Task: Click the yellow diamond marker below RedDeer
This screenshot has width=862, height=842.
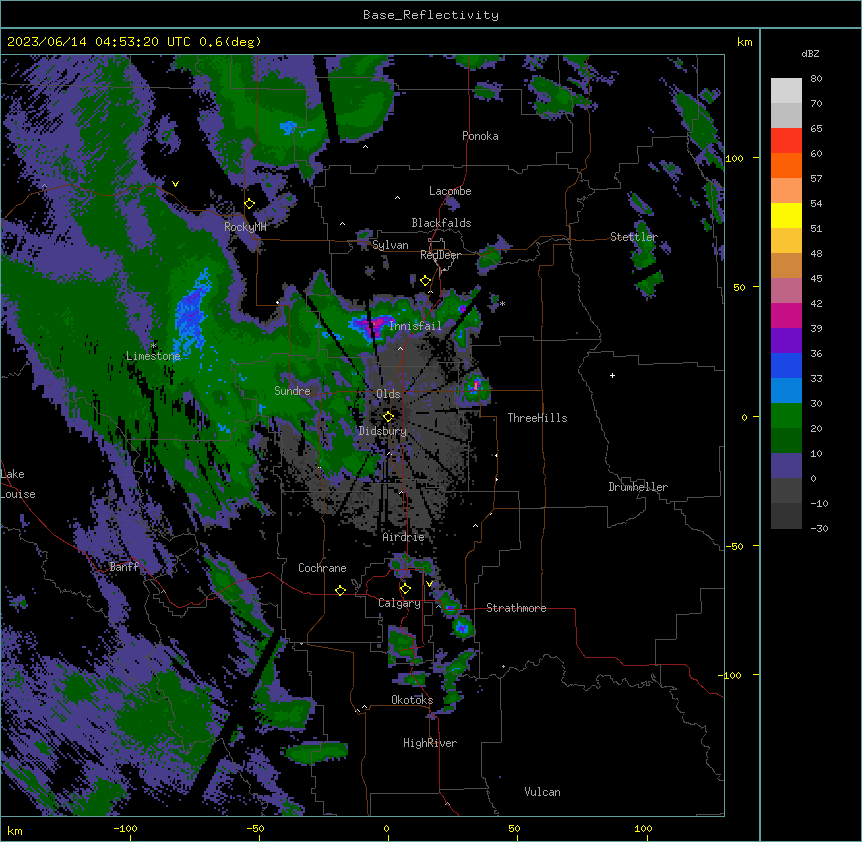Action: point(426,281)
